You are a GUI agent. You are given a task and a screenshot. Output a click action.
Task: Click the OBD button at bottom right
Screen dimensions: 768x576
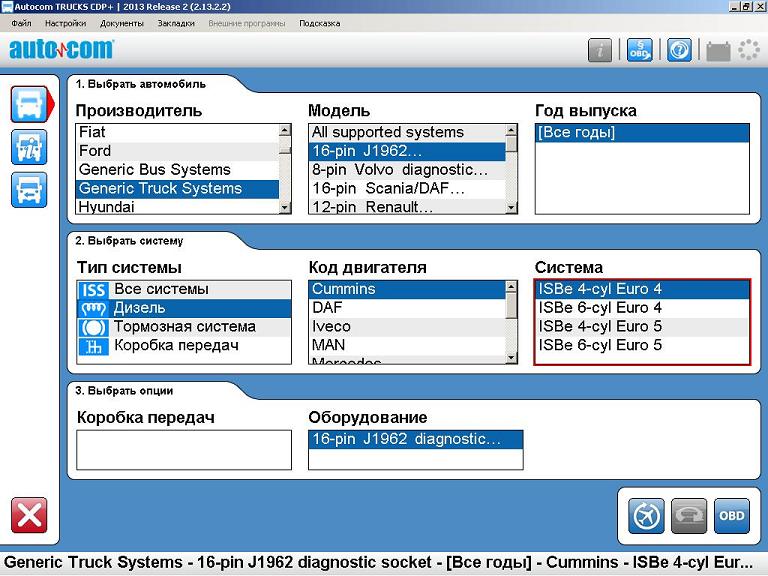732,516
